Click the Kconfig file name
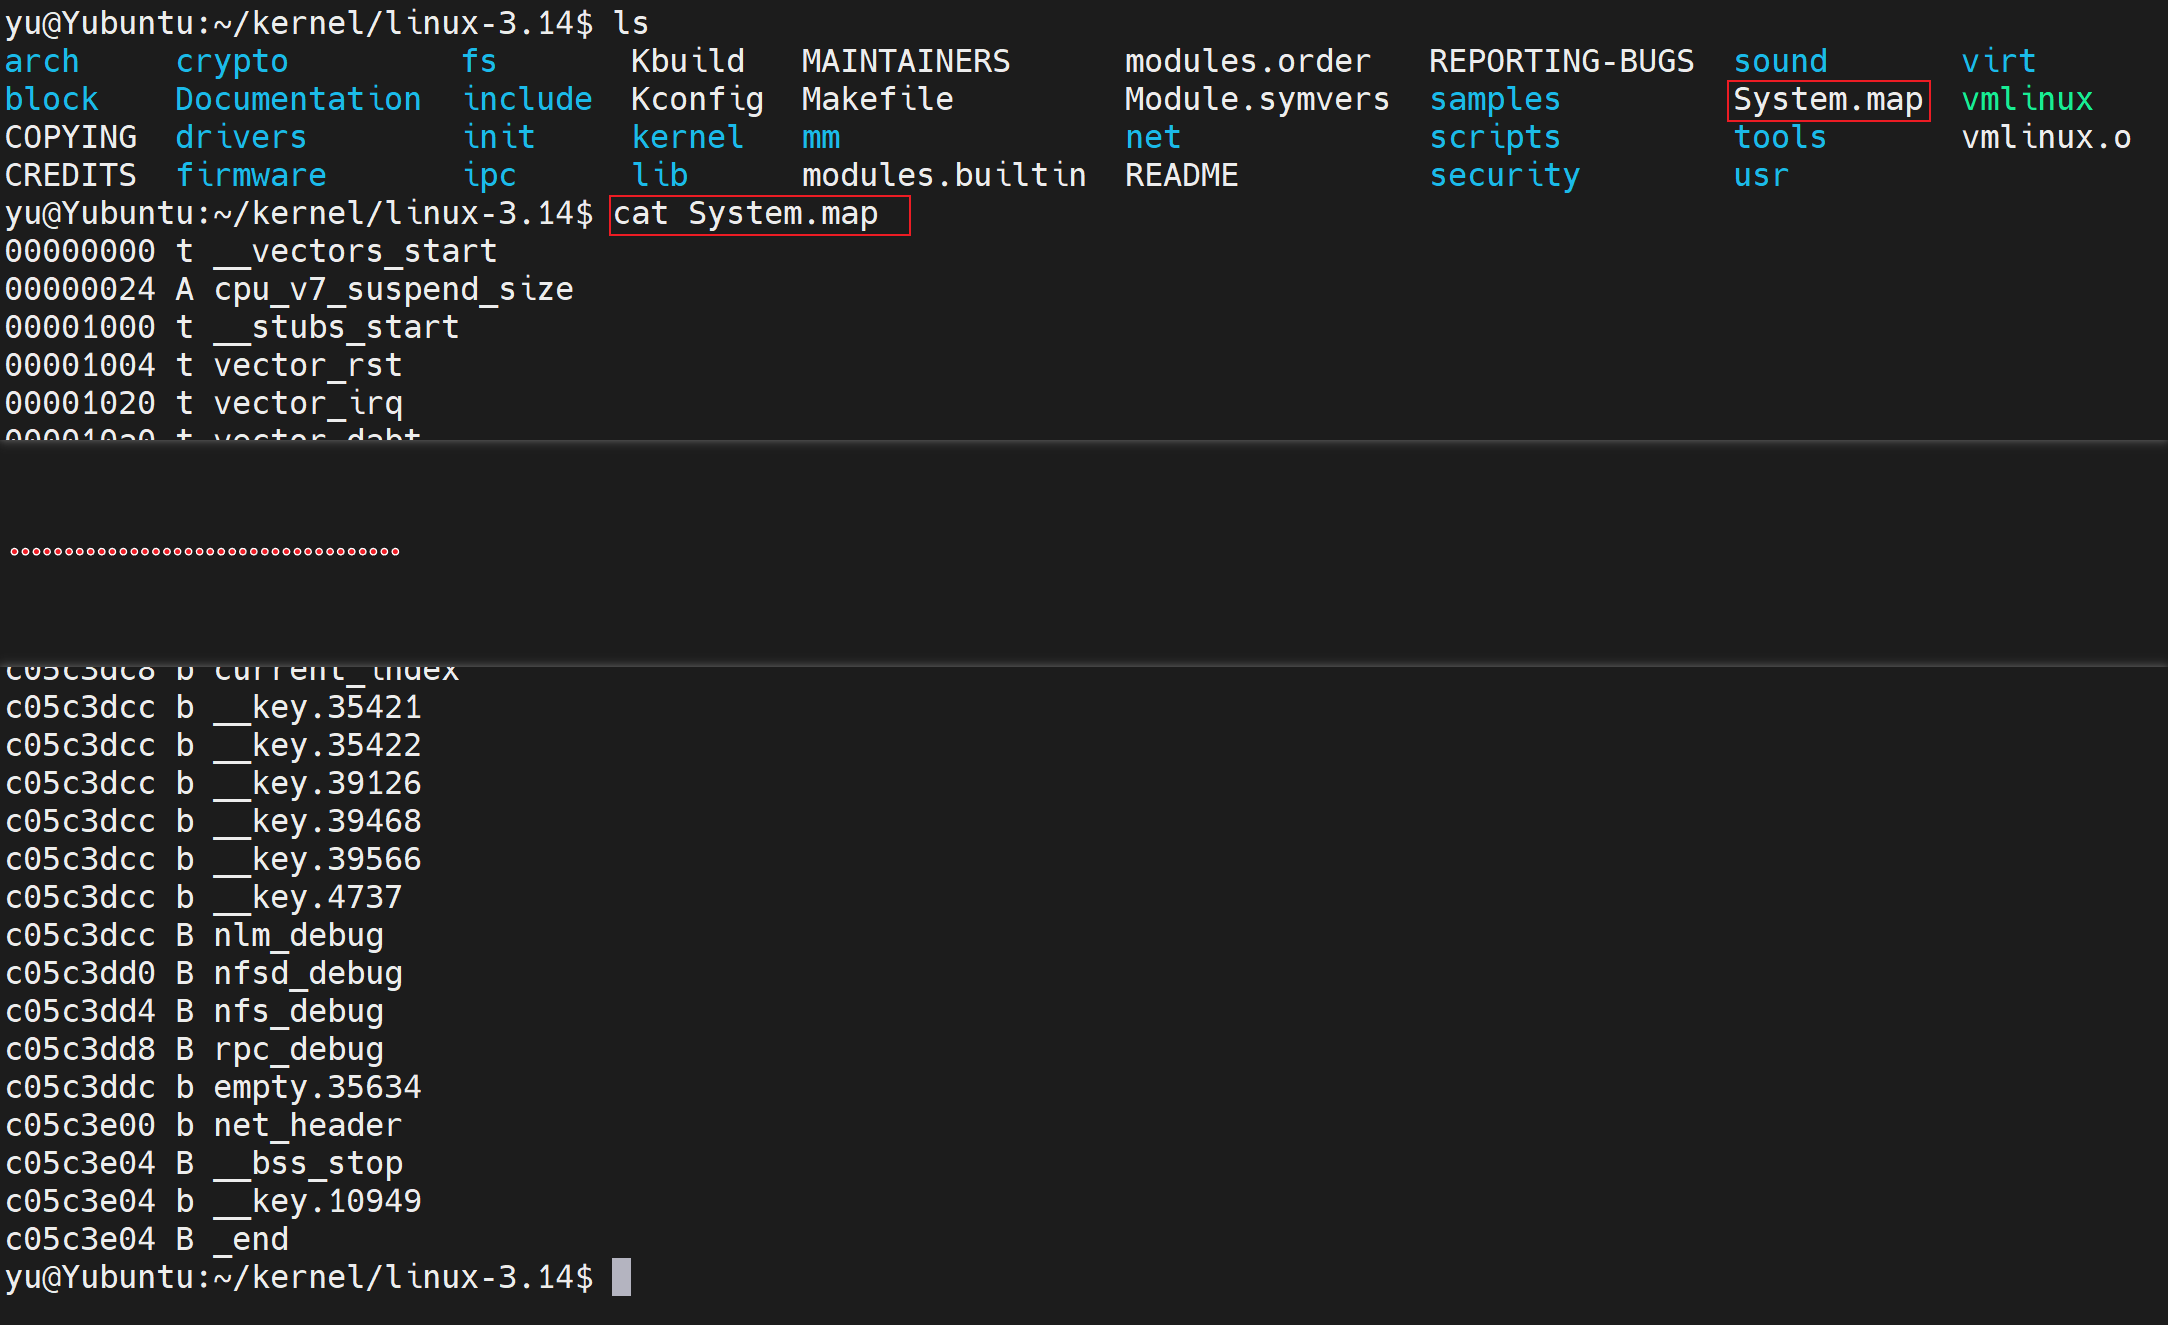Image resolution: width=2168 pixels, height=1325 pixels. click(697, 100)
